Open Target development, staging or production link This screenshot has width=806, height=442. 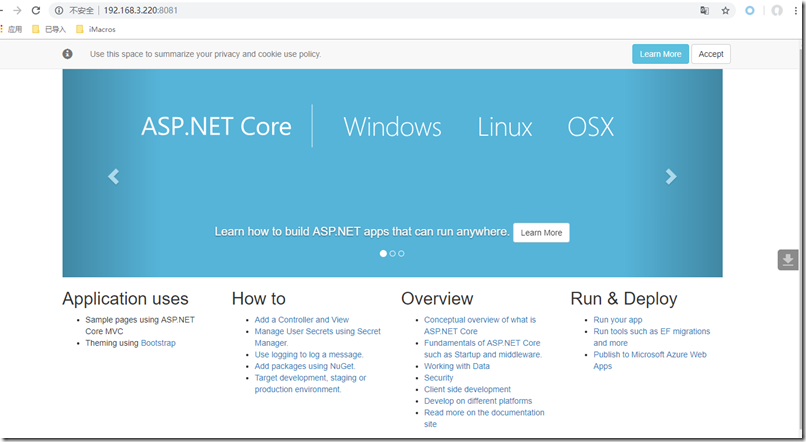pos(310,383)
